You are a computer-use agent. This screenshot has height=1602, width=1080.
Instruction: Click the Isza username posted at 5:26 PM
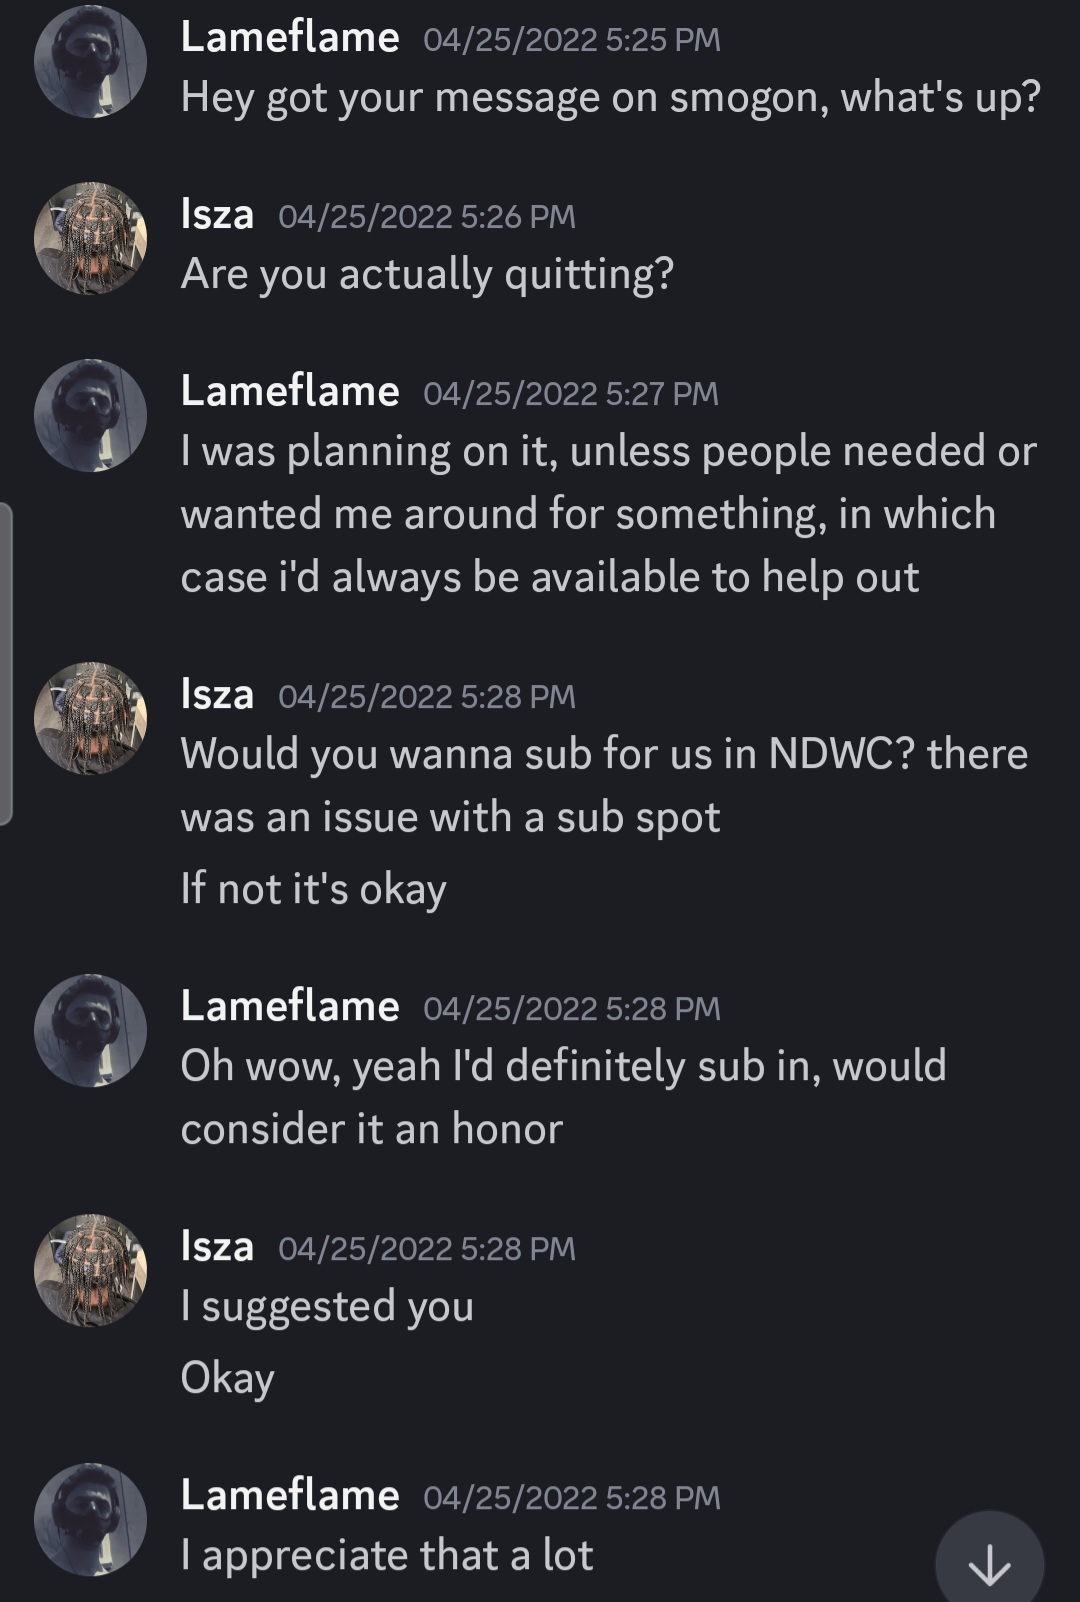point(217,215)
